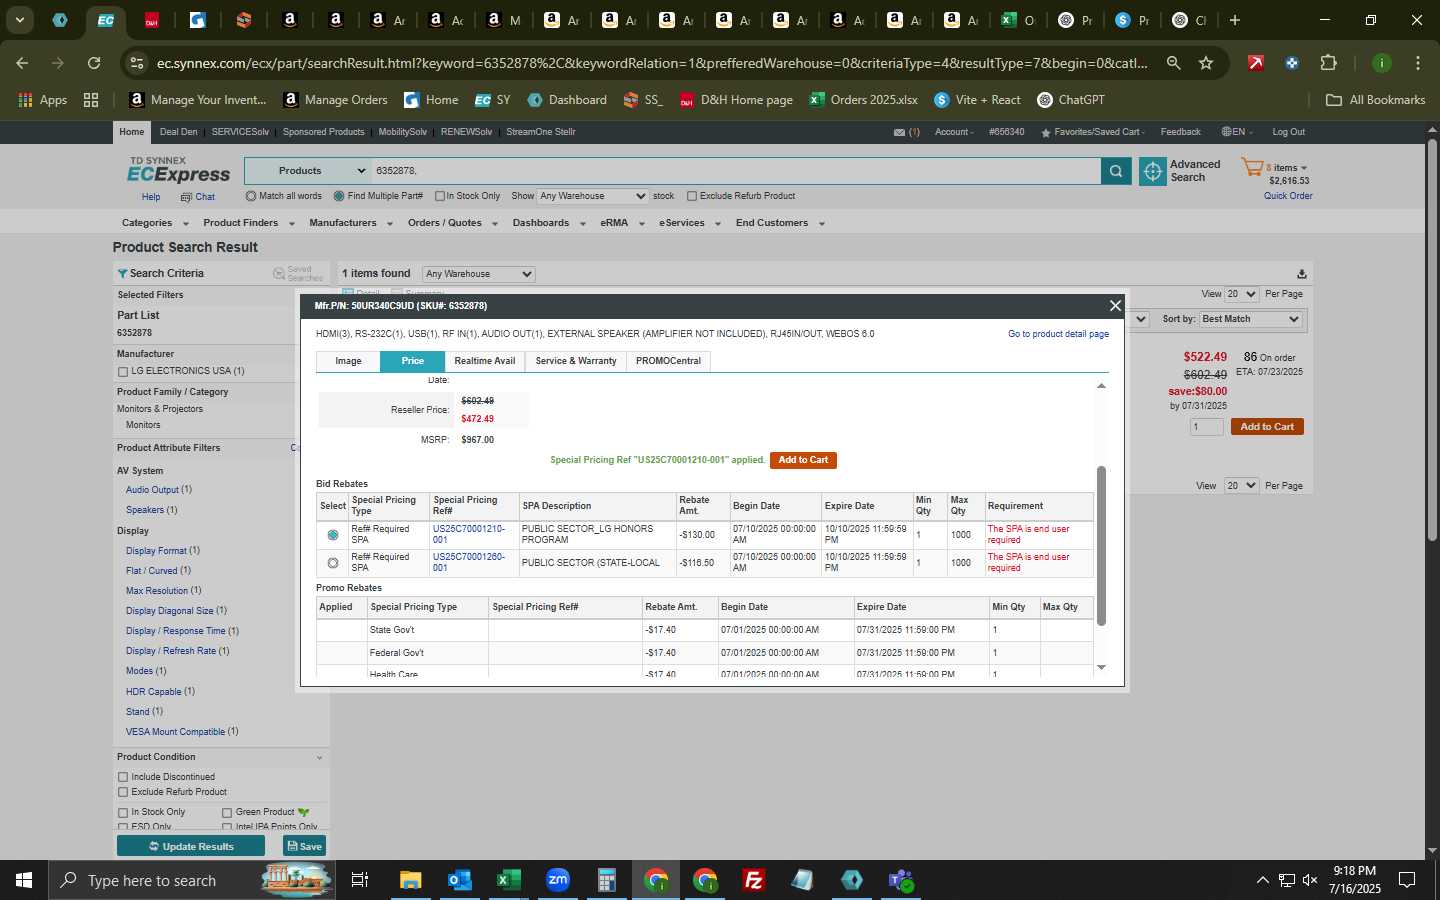Select the US25C70001260-001 SPA radio button
This screenshot has width=1440, height=900.
[333, 563]
